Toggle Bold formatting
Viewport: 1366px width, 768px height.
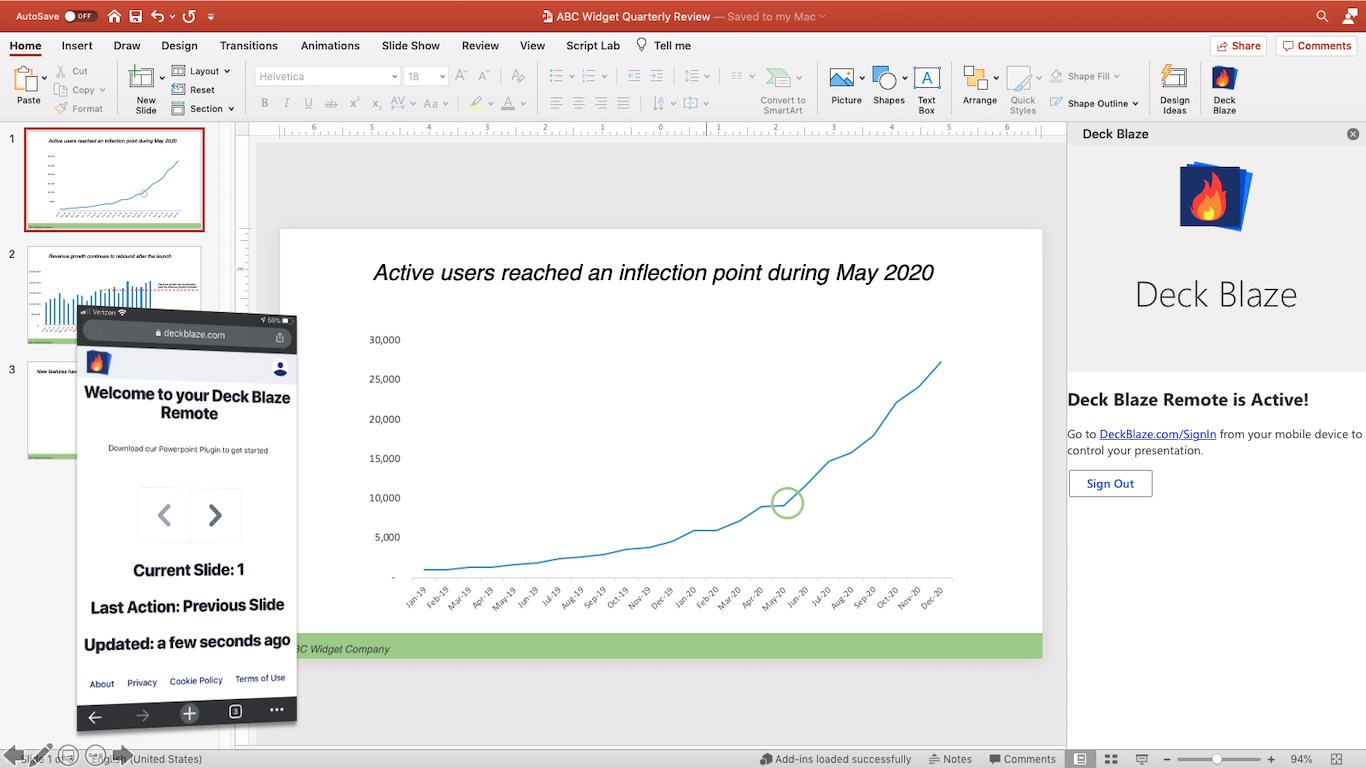265,103
